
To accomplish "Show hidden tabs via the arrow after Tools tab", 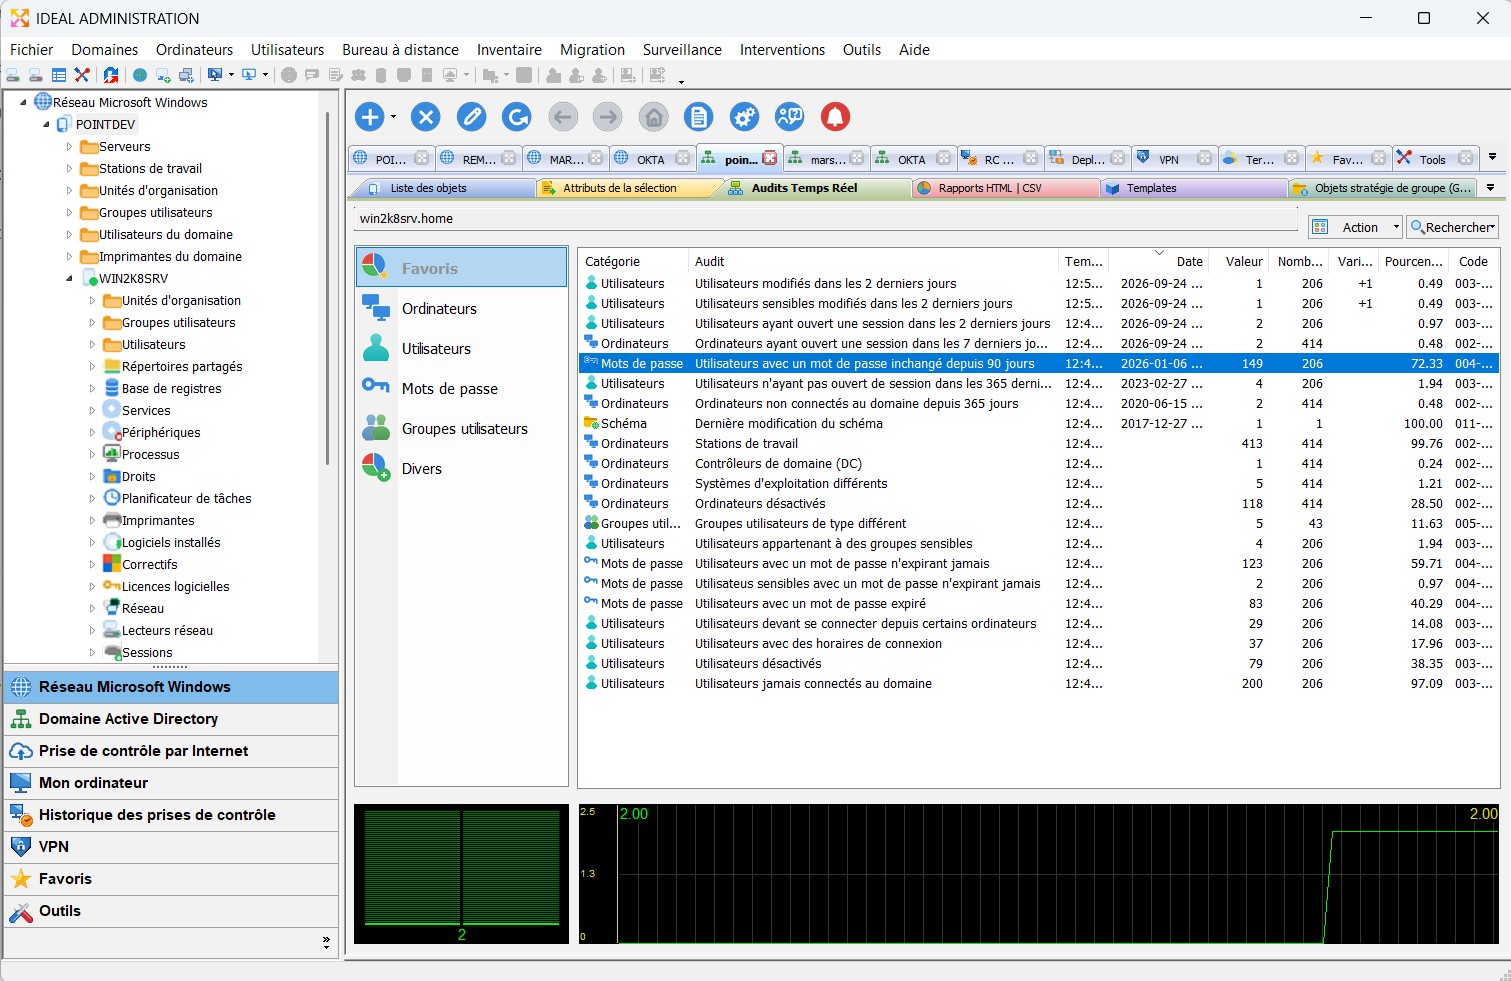I will pyautogui.click(x=1492, y=157).
